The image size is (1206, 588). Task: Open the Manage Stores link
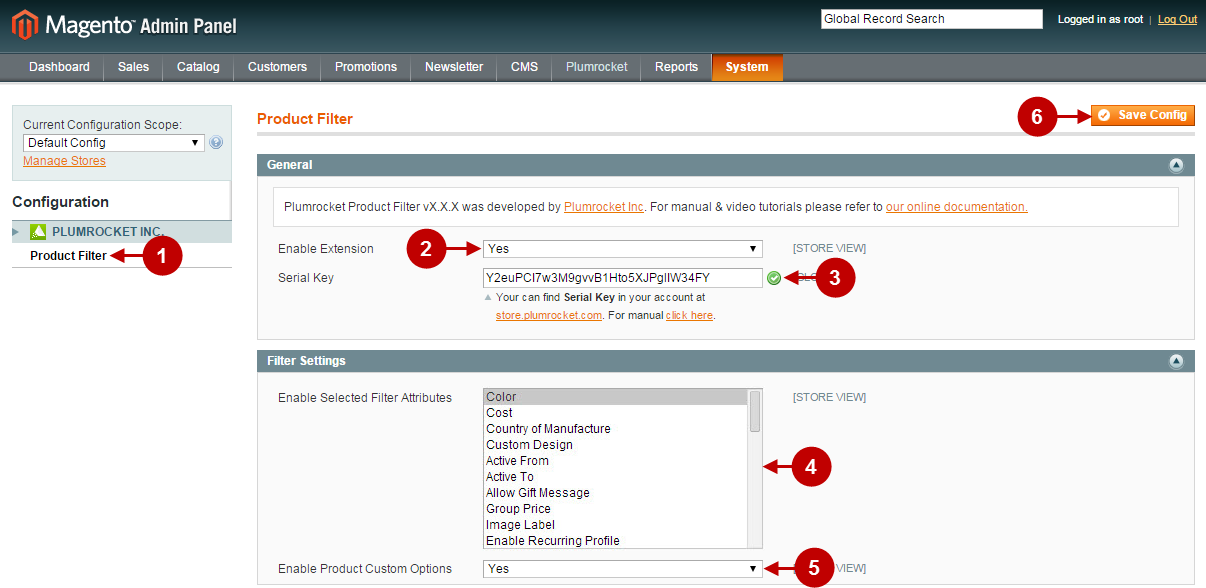pyautogui.click(x=64, y=161)
